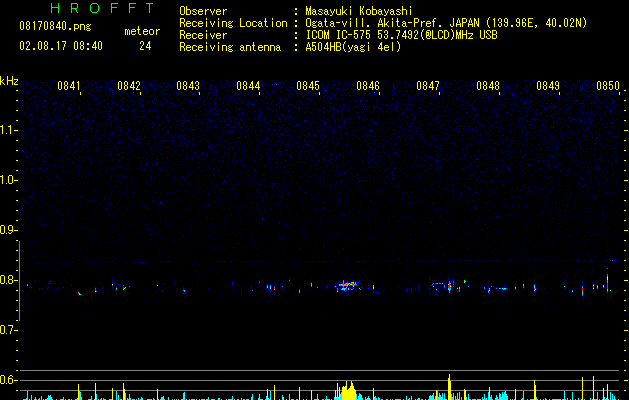Click the meteor count 24
The image size is (629, 400).
[145, 46]
